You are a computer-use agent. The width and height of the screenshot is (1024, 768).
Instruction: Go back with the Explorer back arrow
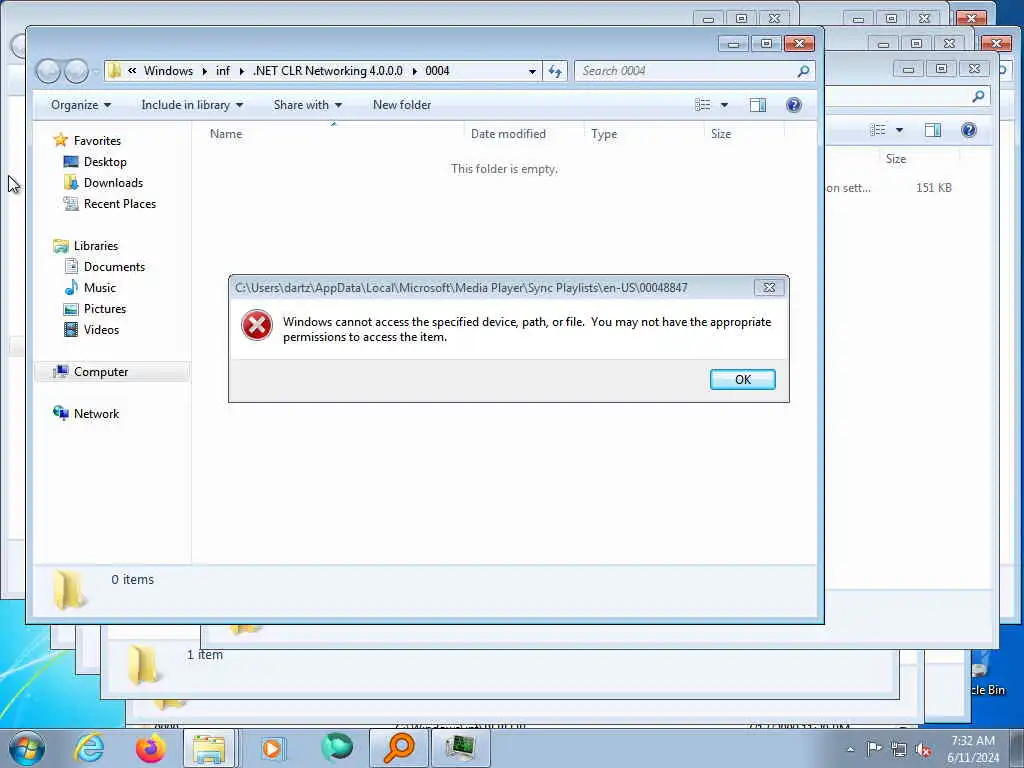pyautogui.click(x=48, y=71)
